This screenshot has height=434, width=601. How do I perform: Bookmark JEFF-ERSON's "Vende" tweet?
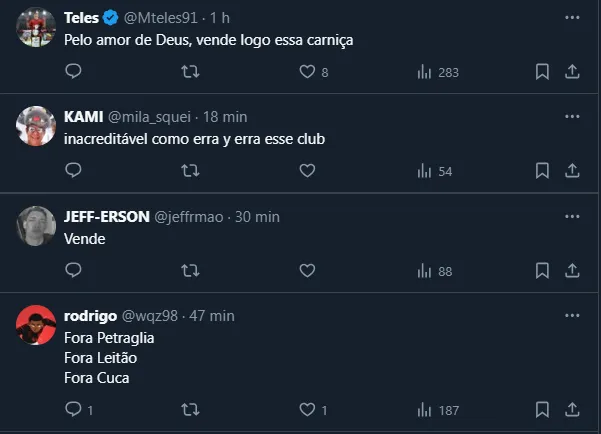coord(542,270)
